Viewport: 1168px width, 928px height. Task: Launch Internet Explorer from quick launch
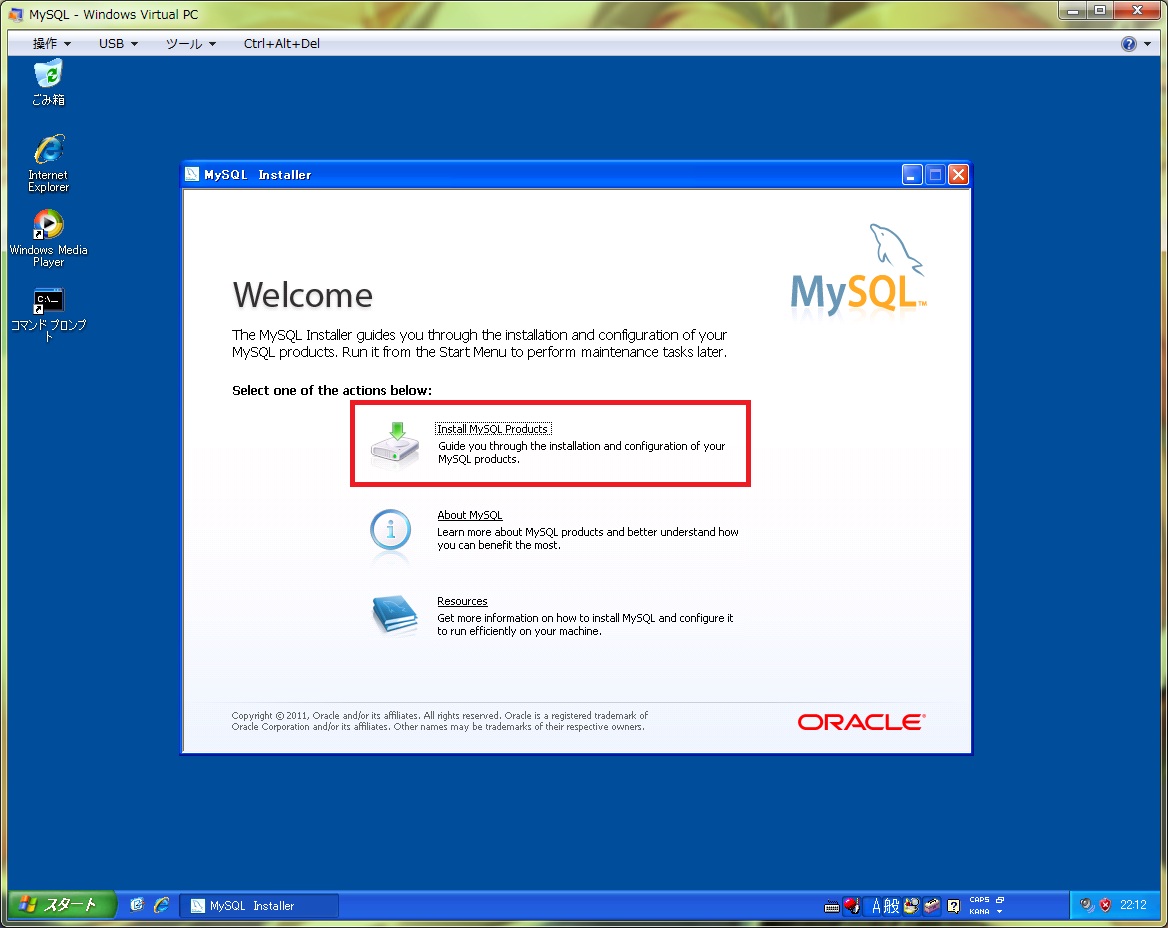pyautogui.click(x=161, y=905)
